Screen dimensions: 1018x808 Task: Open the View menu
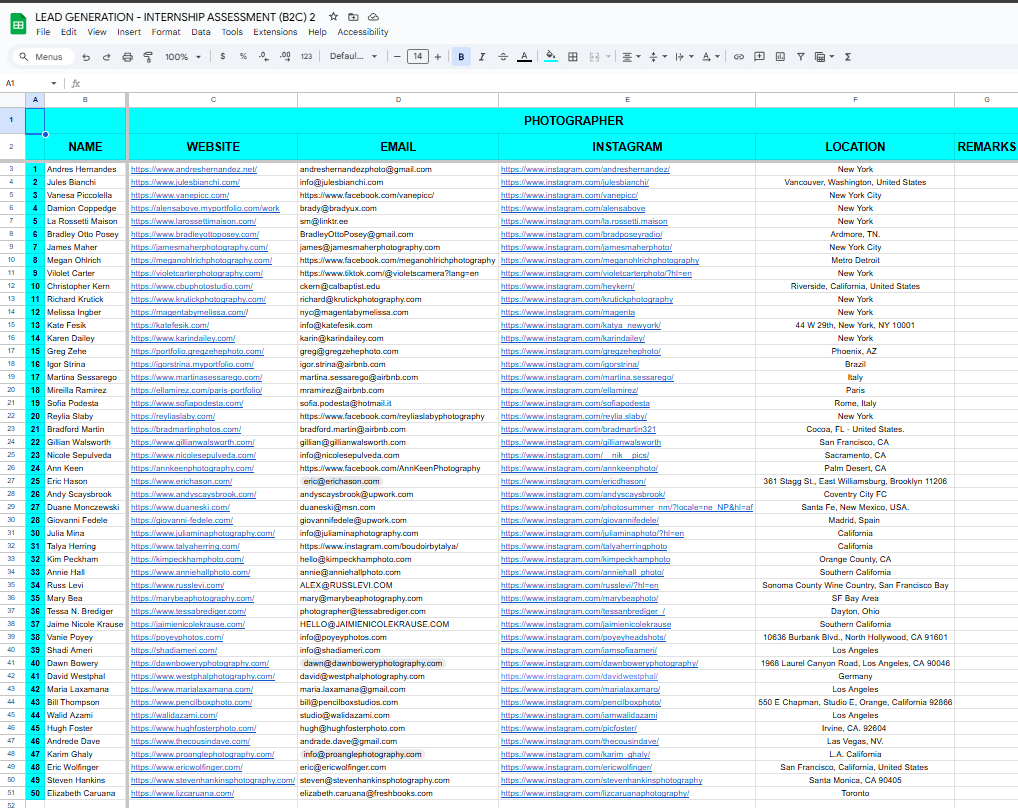click(97, 32)
